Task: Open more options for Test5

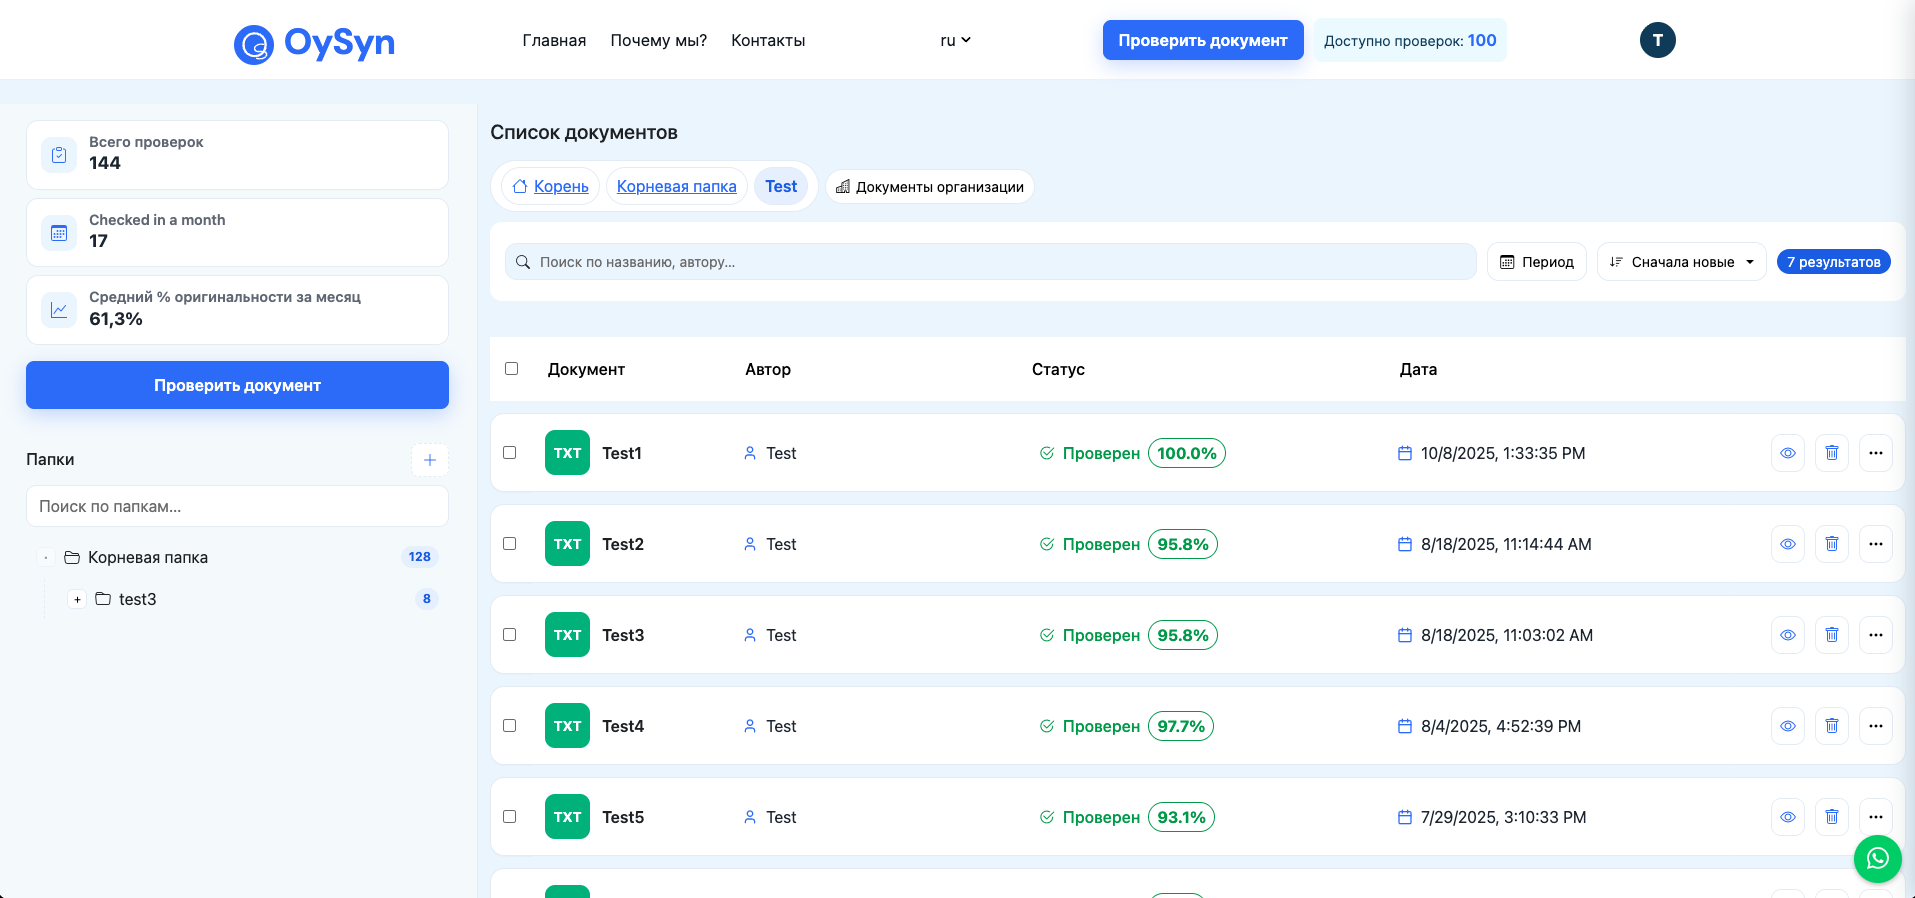Action: click(1875, 817)
